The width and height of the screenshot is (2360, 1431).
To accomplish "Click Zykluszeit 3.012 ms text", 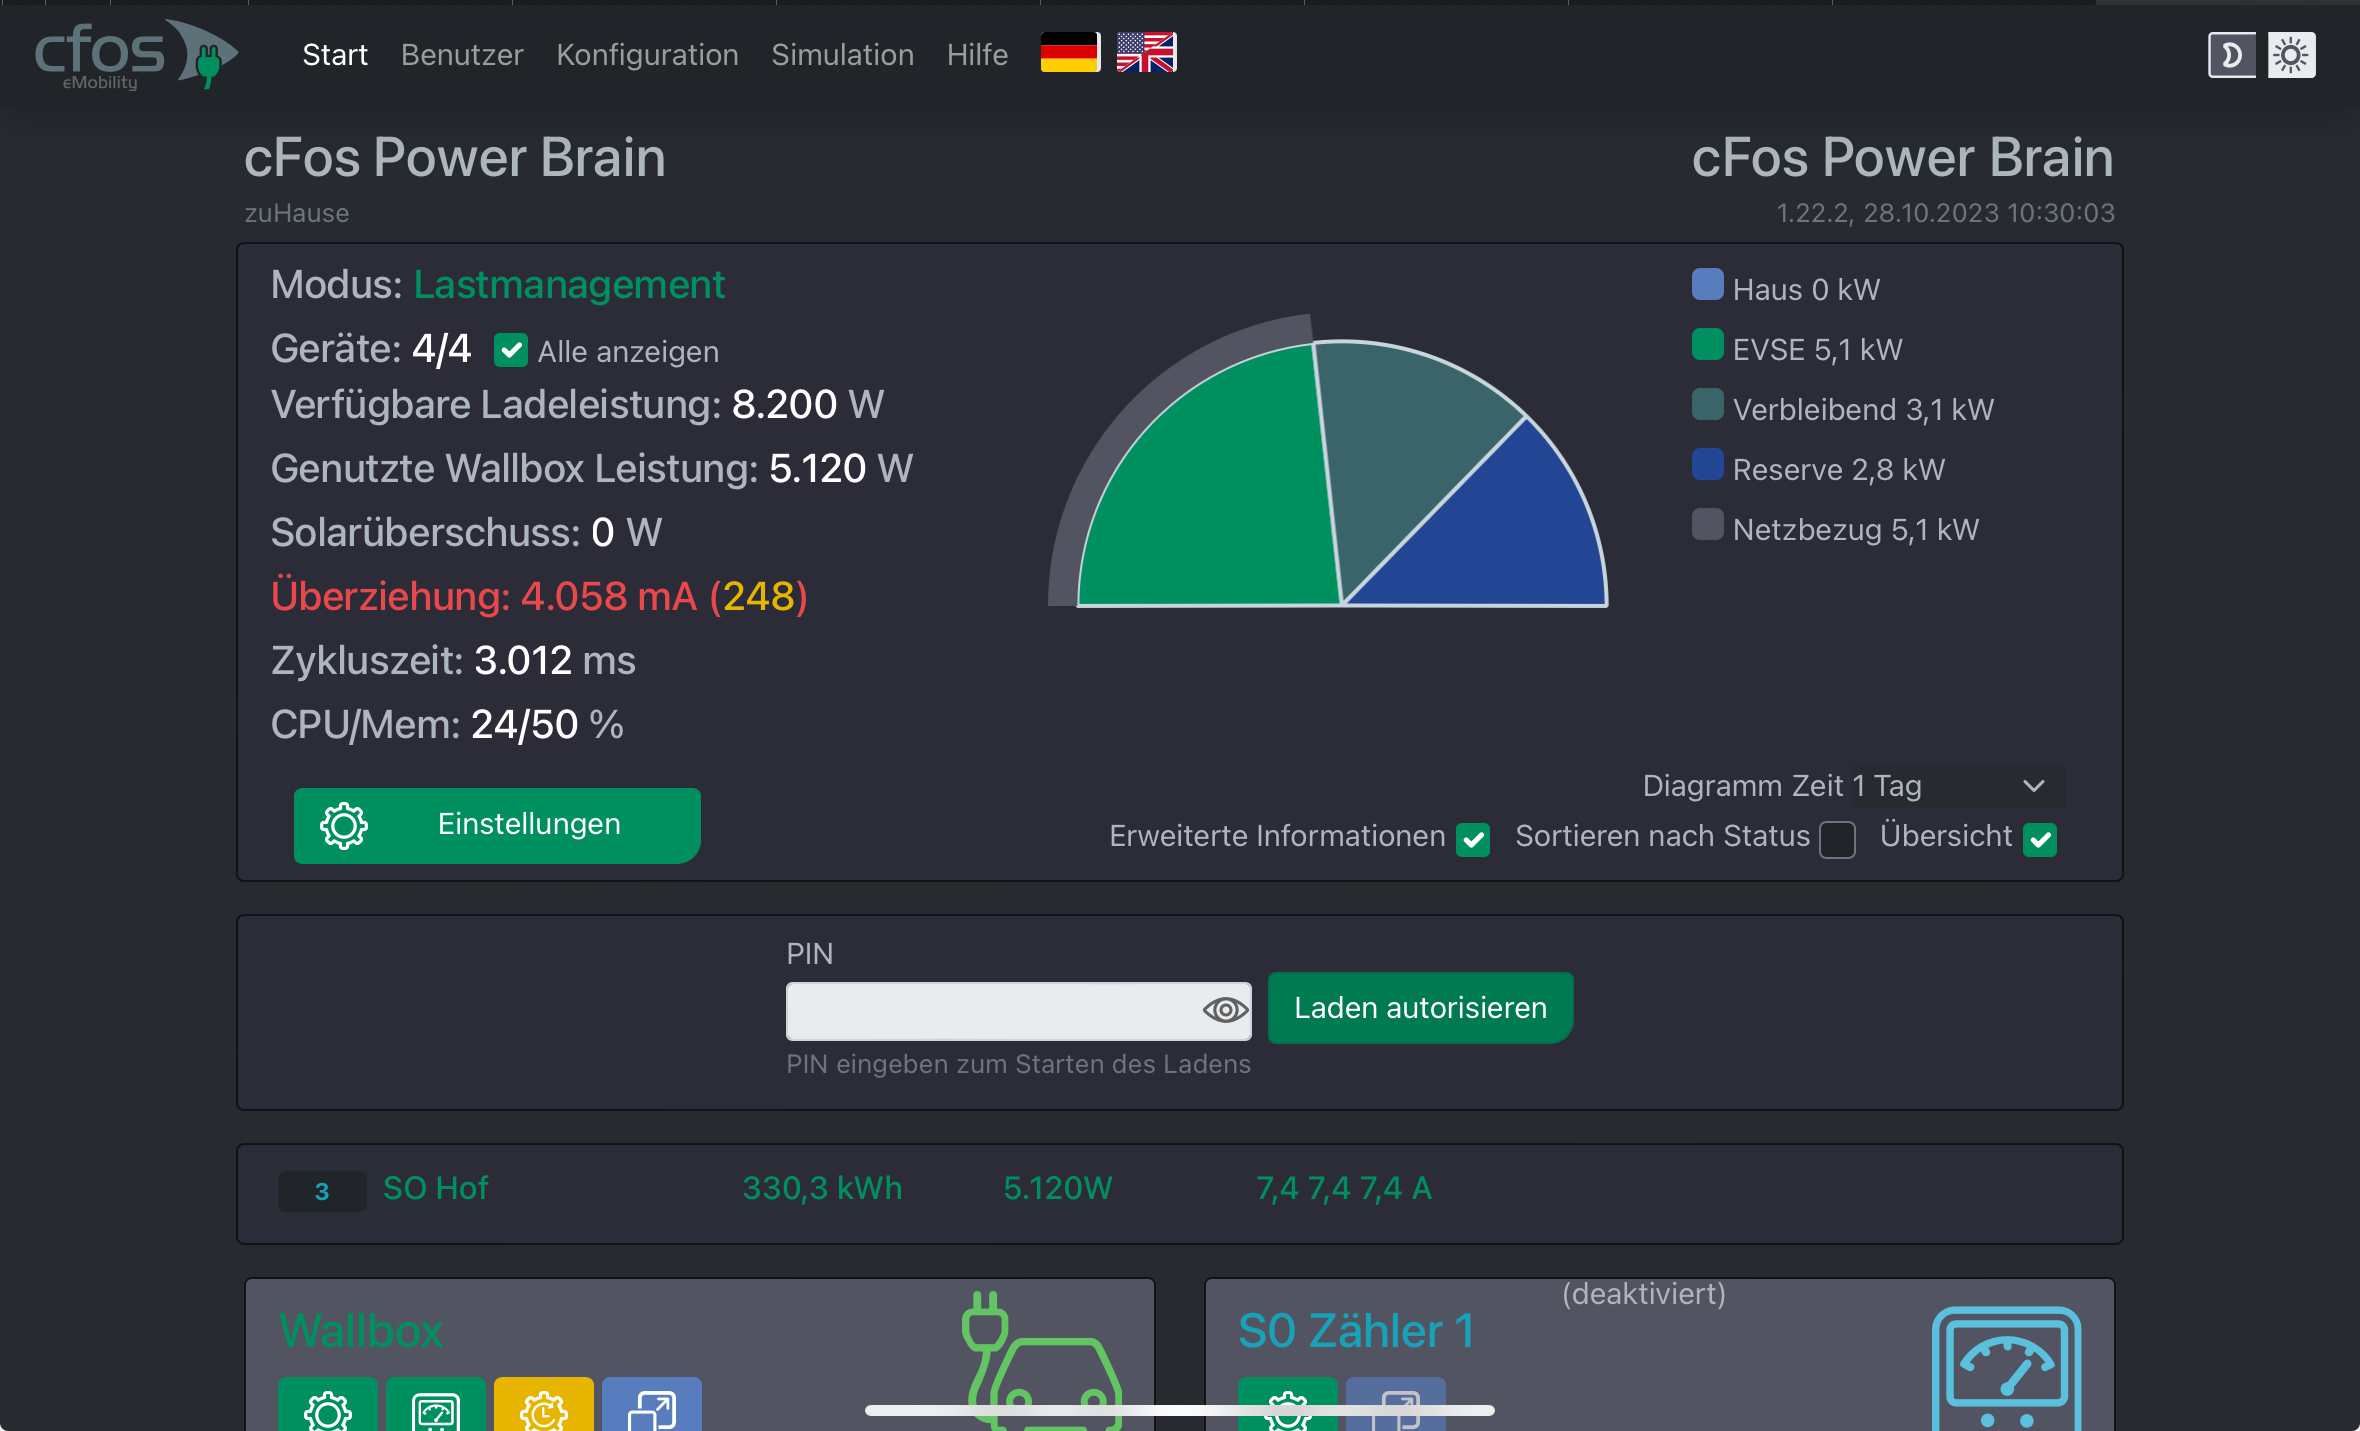I will pos(453,661).
